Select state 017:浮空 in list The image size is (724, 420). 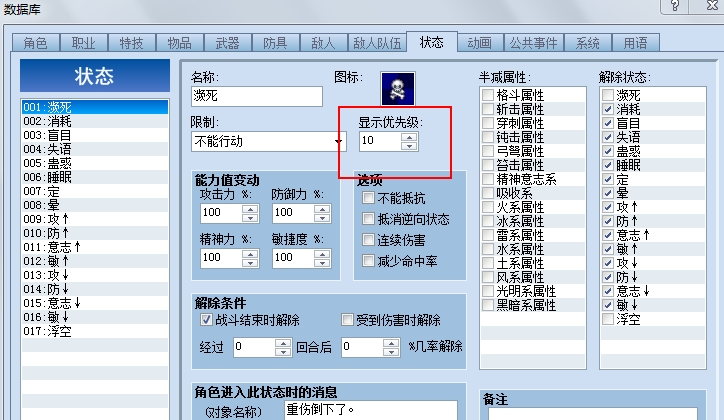click(95, 331)
